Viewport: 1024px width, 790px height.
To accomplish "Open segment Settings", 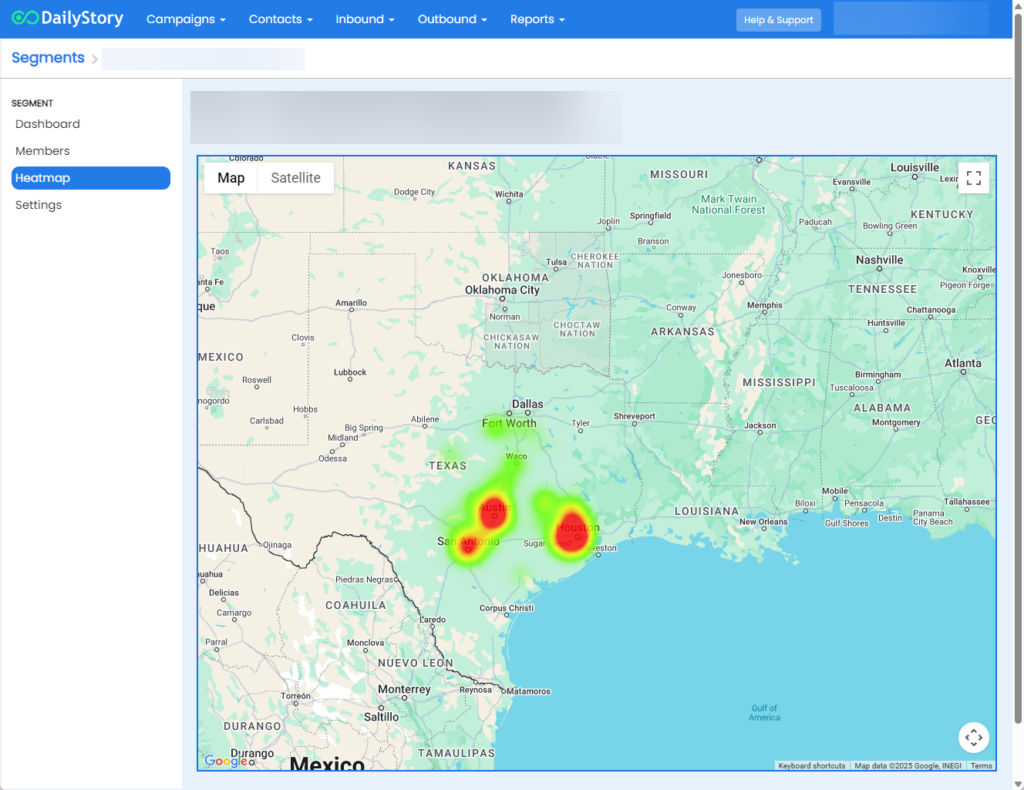I will point(38,205).
